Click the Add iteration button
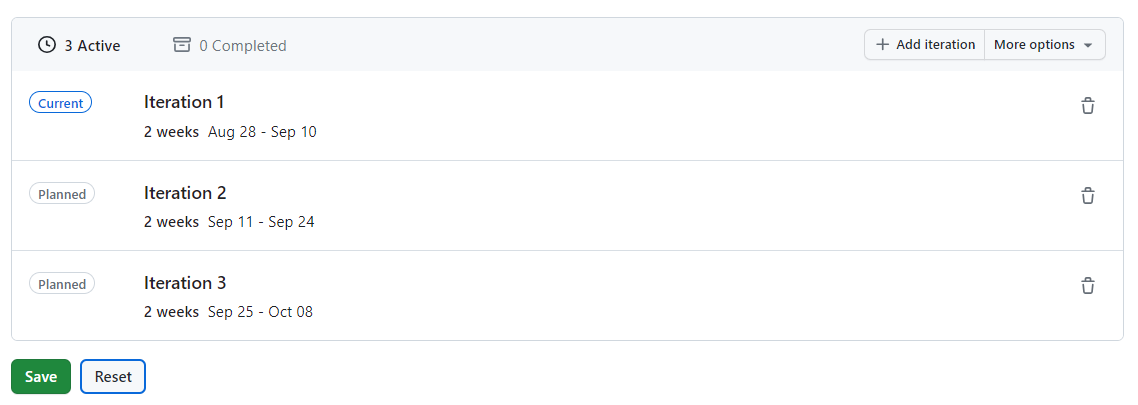This screenshot has width=1138, height=405. [925, 44]
